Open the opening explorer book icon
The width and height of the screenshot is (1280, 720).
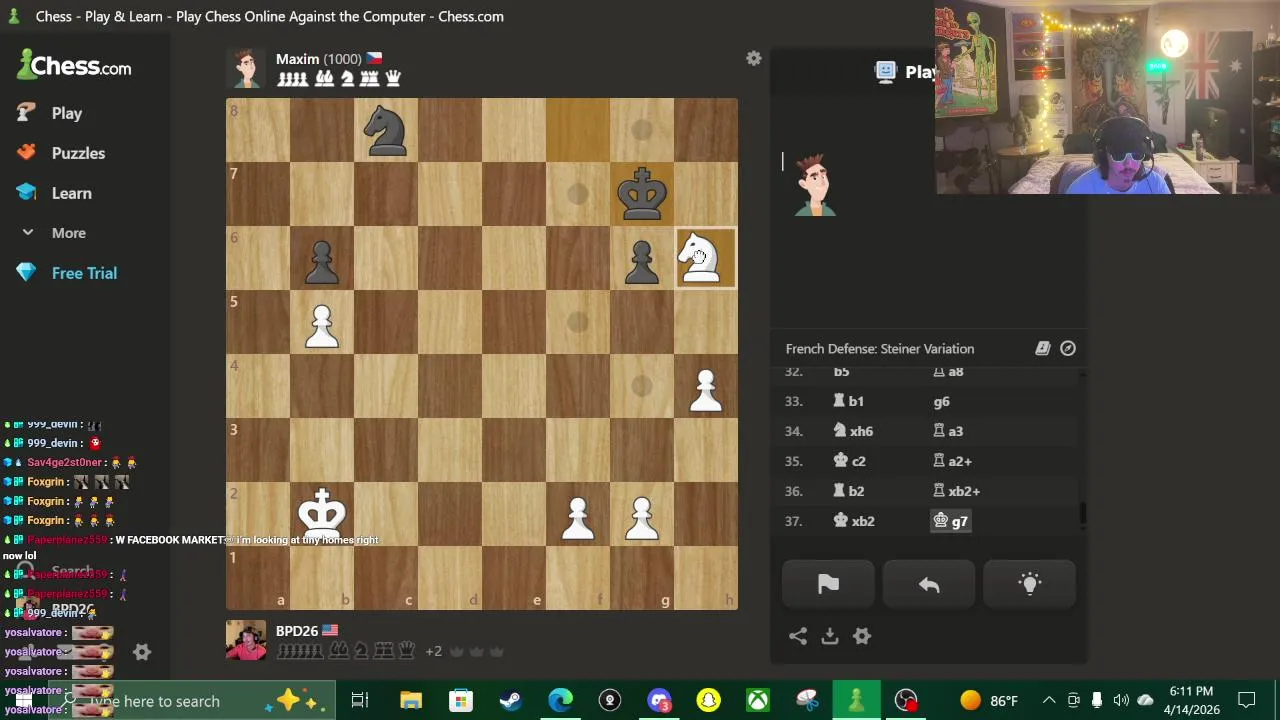[x=1042, y=348]
